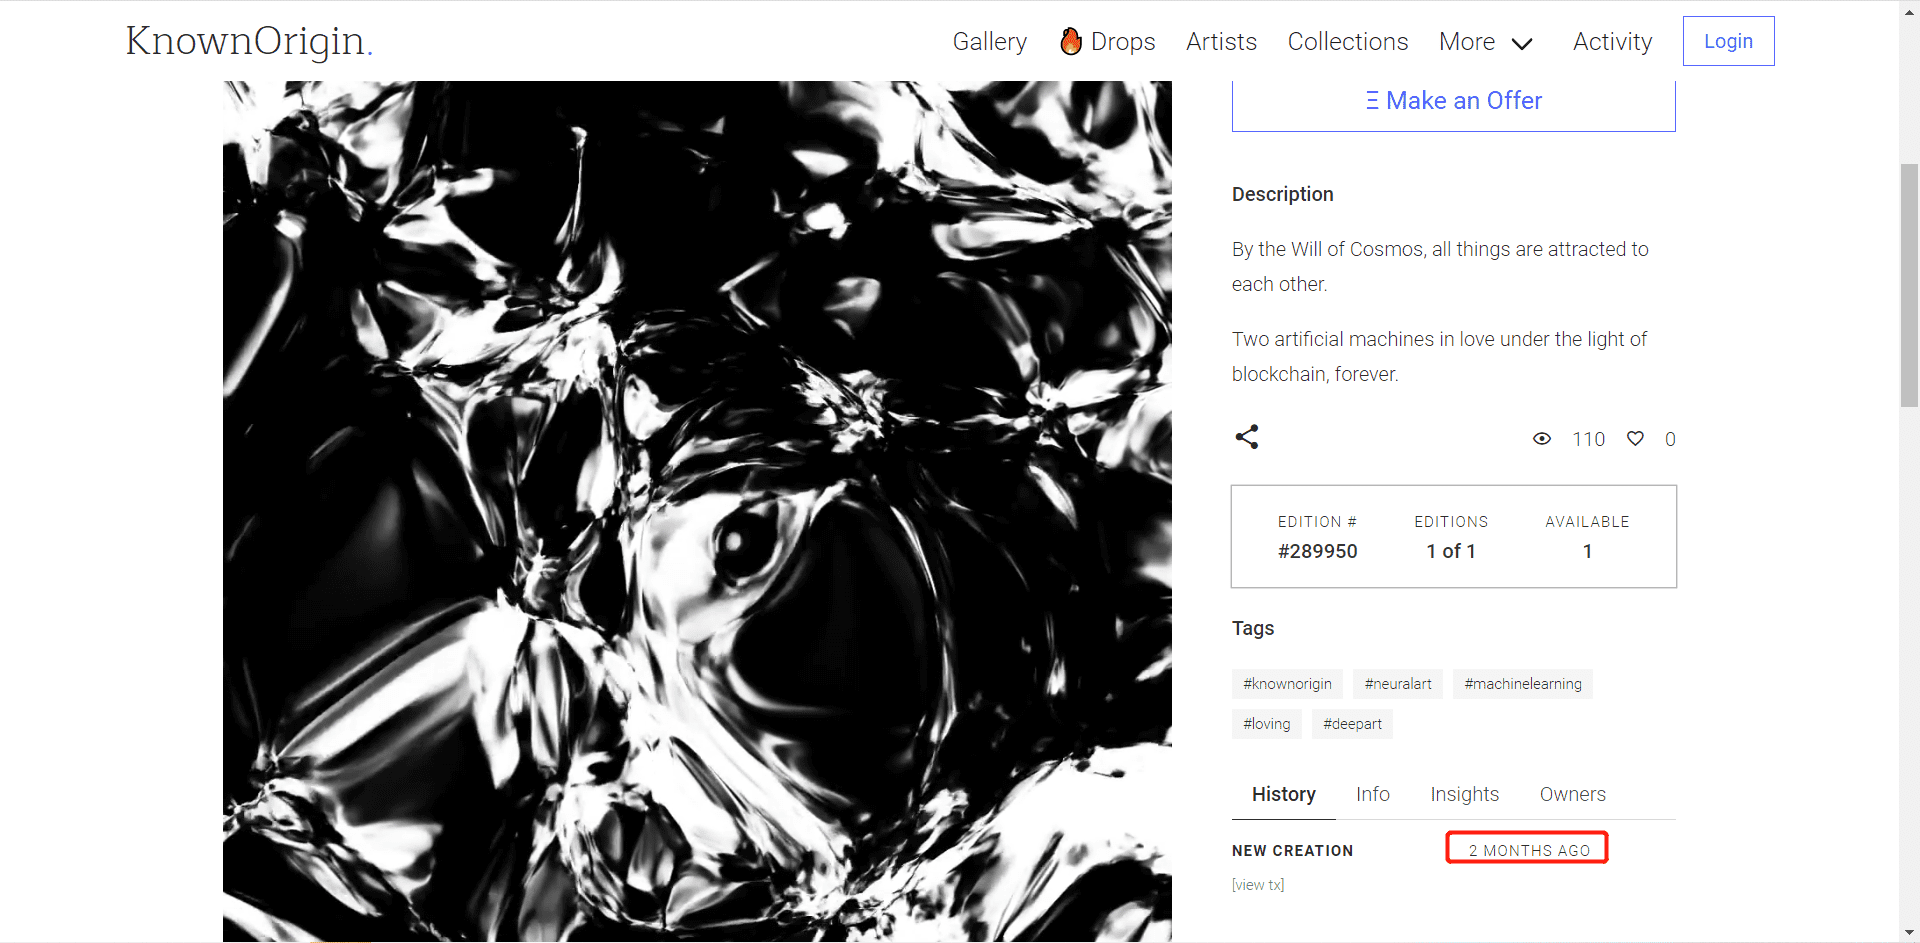Click the eye views icon

click(x=1542, y=438)
